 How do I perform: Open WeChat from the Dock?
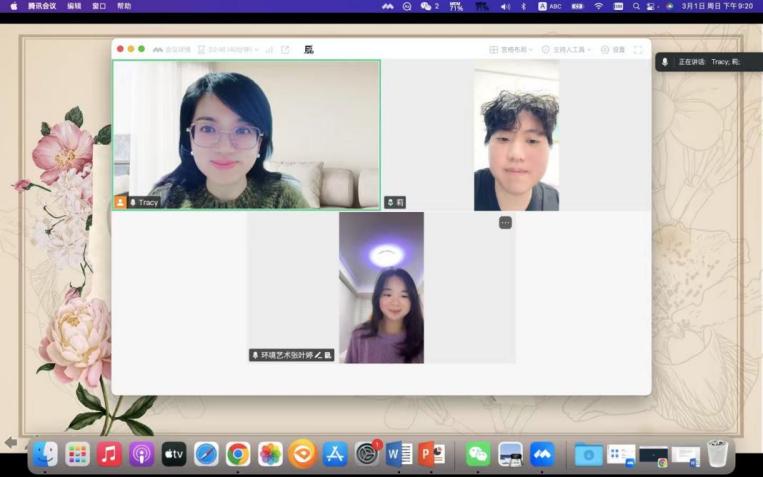[x=478, y=455]
